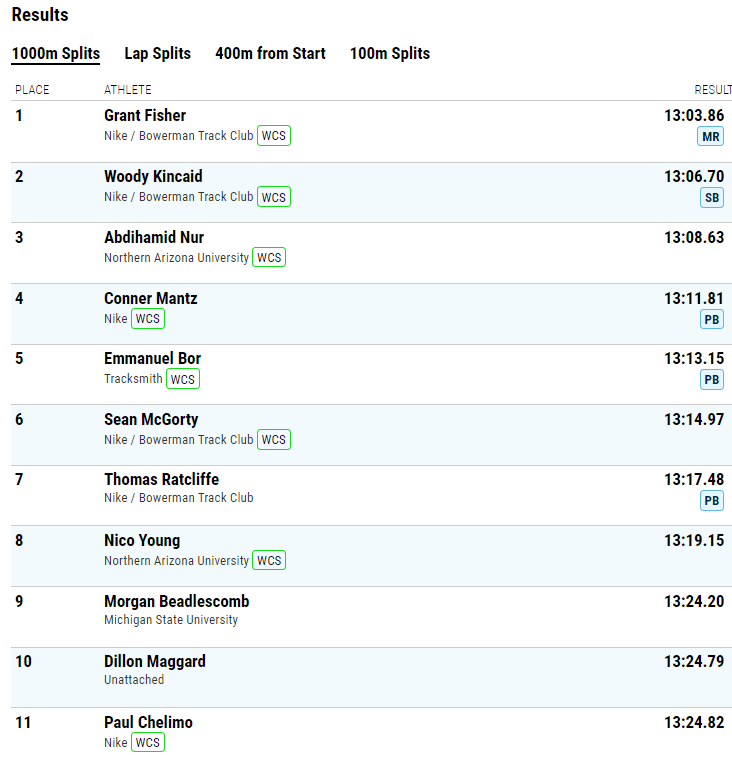Screen dimensions: 732x757
Task: Click the PB badge for Conner Mantz
Action: coord(712,319)
